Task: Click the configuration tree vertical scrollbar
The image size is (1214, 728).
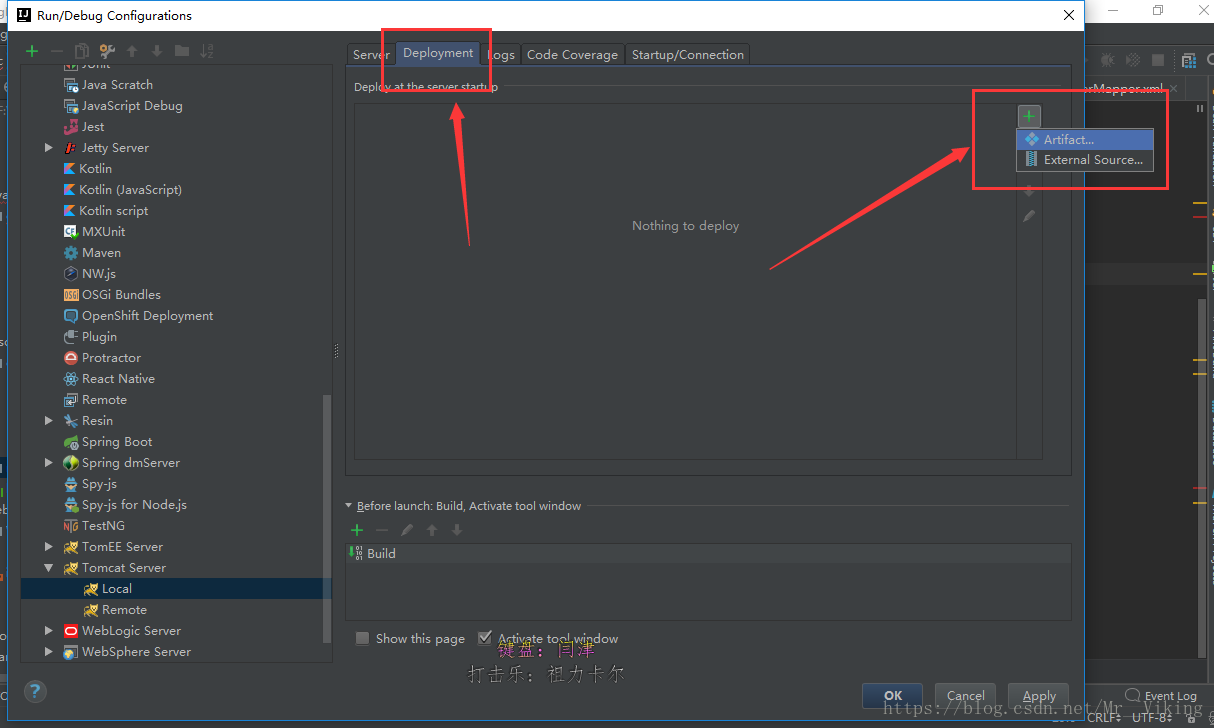Action: [x=327, y=518]
